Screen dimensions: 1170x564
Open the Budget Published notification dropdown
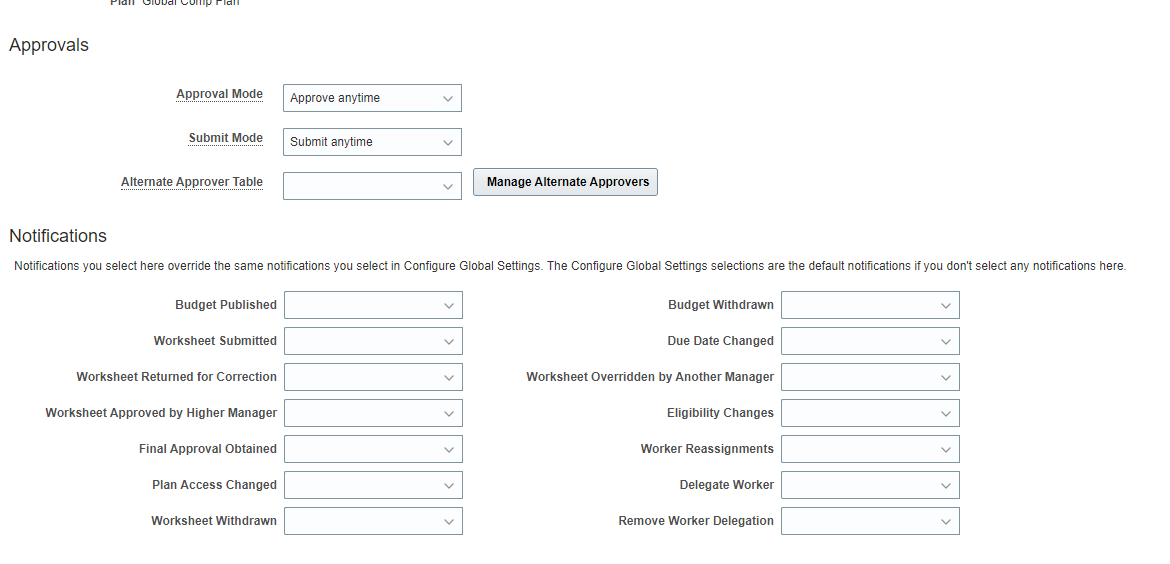pyautogui.click(x=373, y=305)
